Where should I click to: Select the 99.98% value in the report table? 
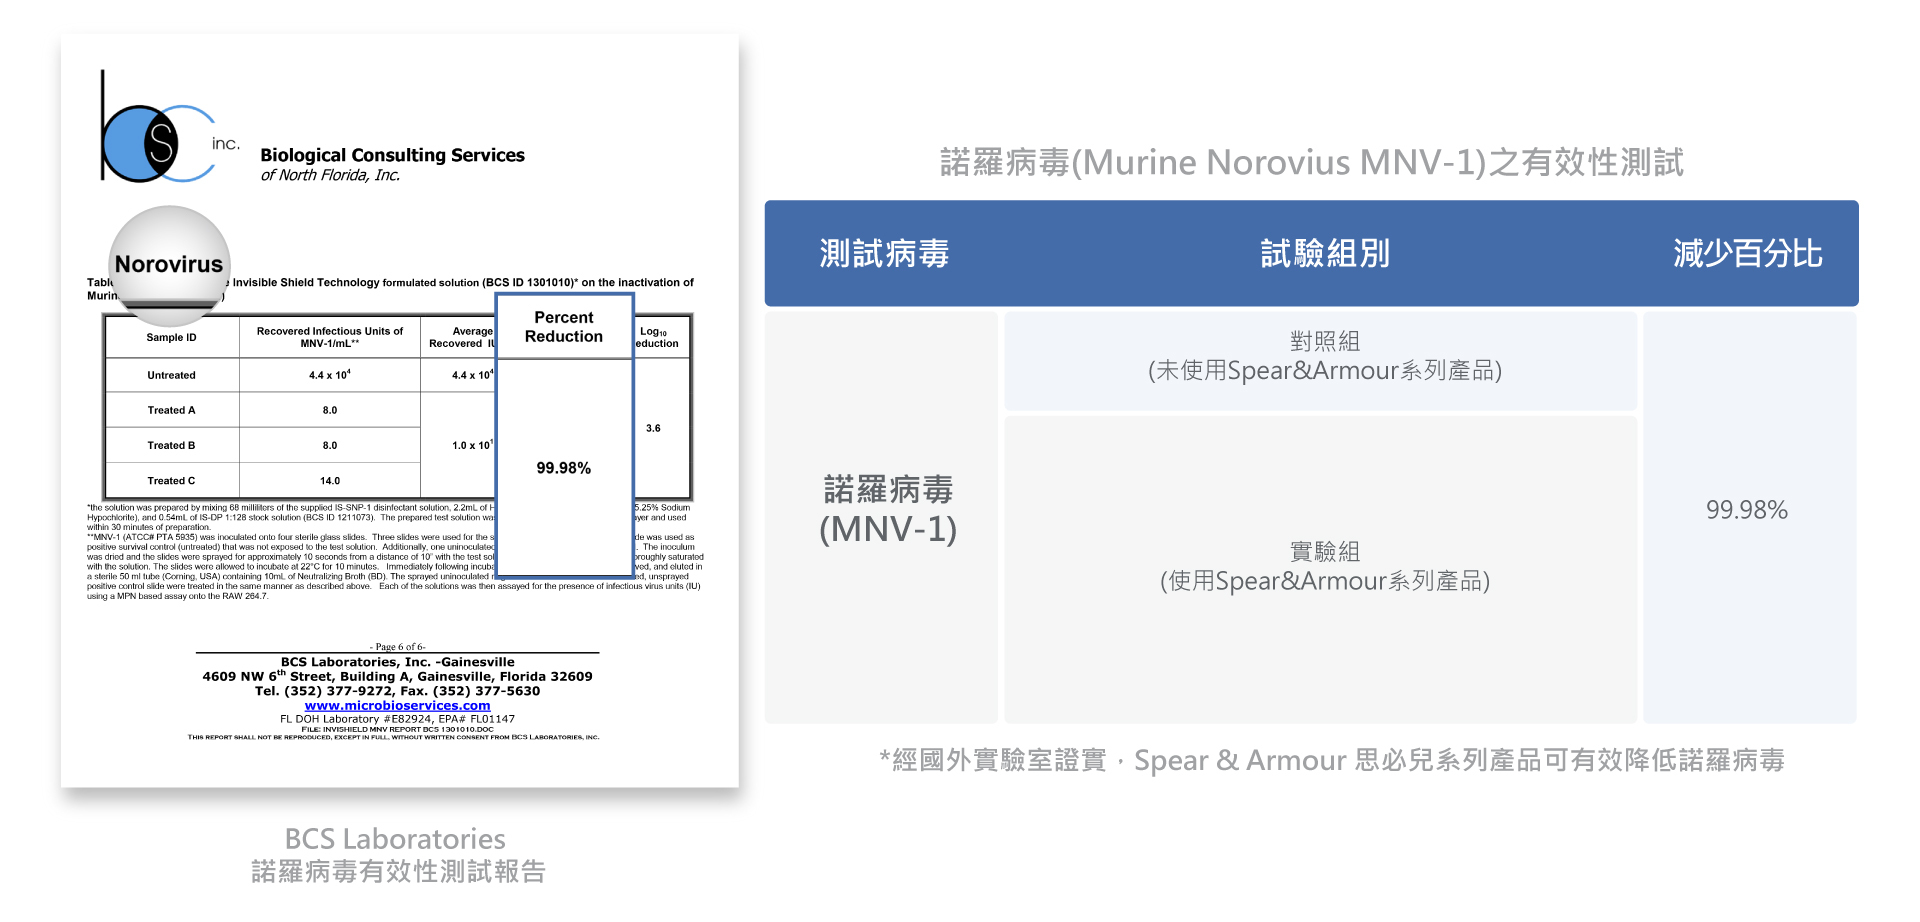564,468
